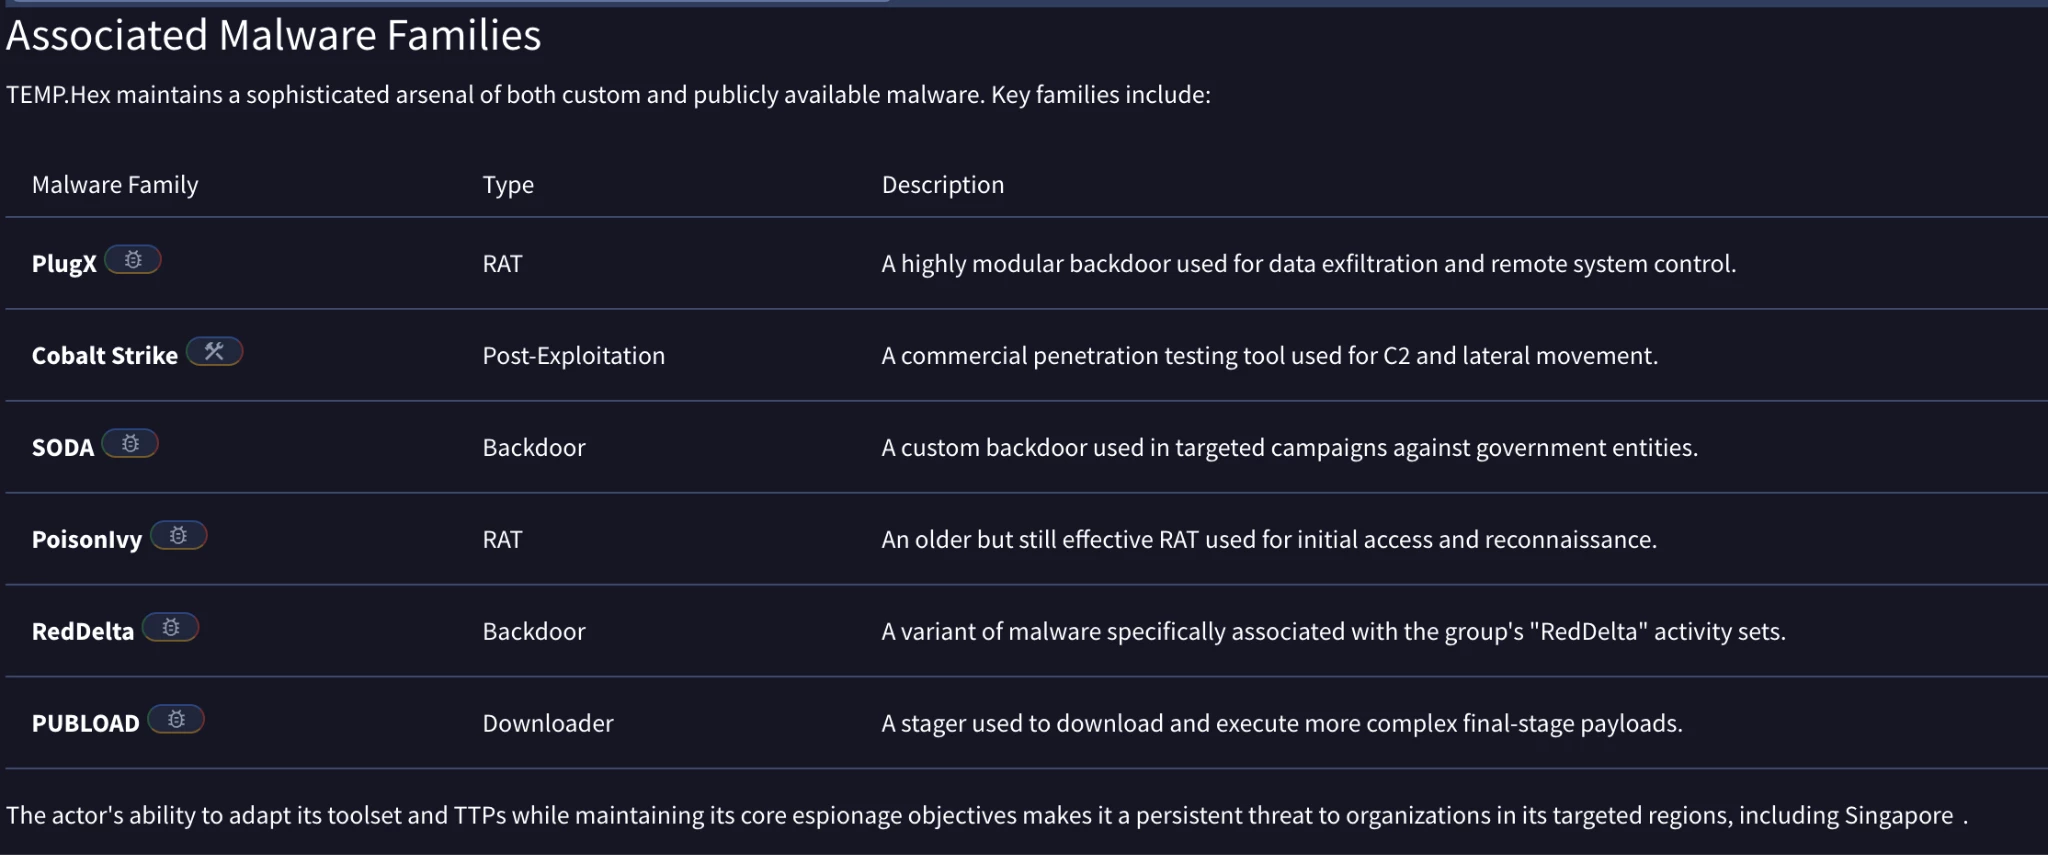Image resolution: width=2048 pixels, height=855 pixels.
Task: Open the PoisonIvy malware entry
Action: click(x=87, y=540)
